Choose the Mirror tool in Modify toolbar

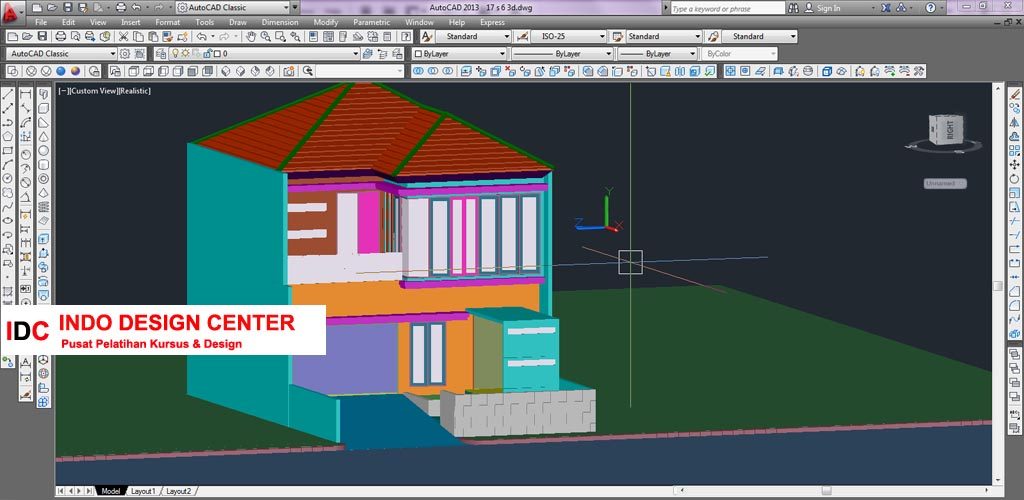point(1014,122)
